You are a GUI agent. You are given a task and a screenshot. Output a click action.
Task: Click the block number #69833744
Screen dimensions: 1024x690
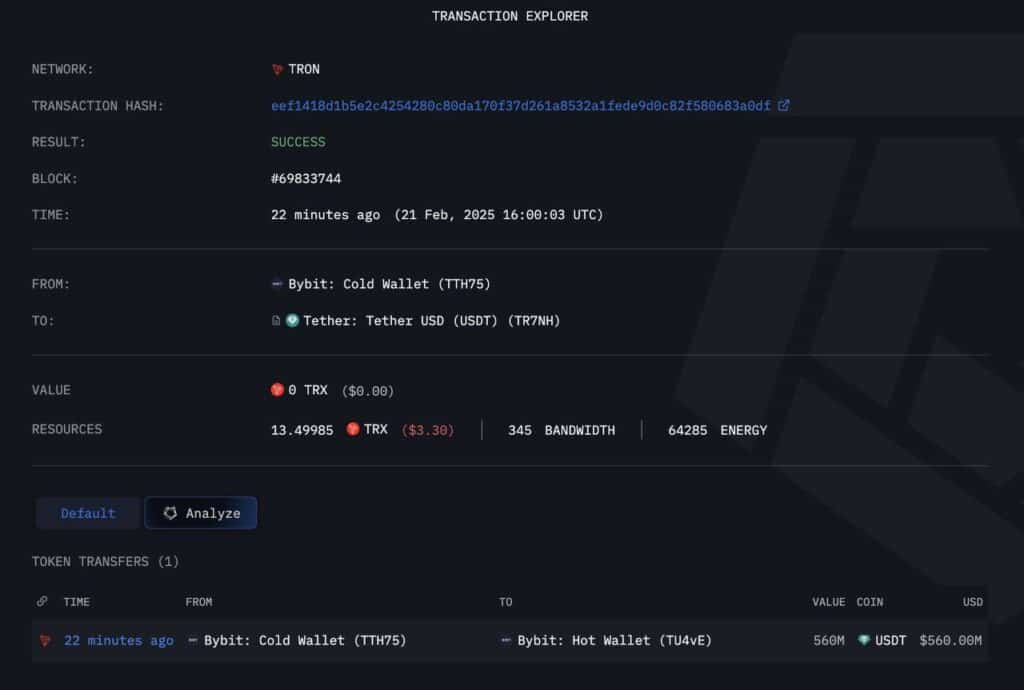(x=306, y=178)
